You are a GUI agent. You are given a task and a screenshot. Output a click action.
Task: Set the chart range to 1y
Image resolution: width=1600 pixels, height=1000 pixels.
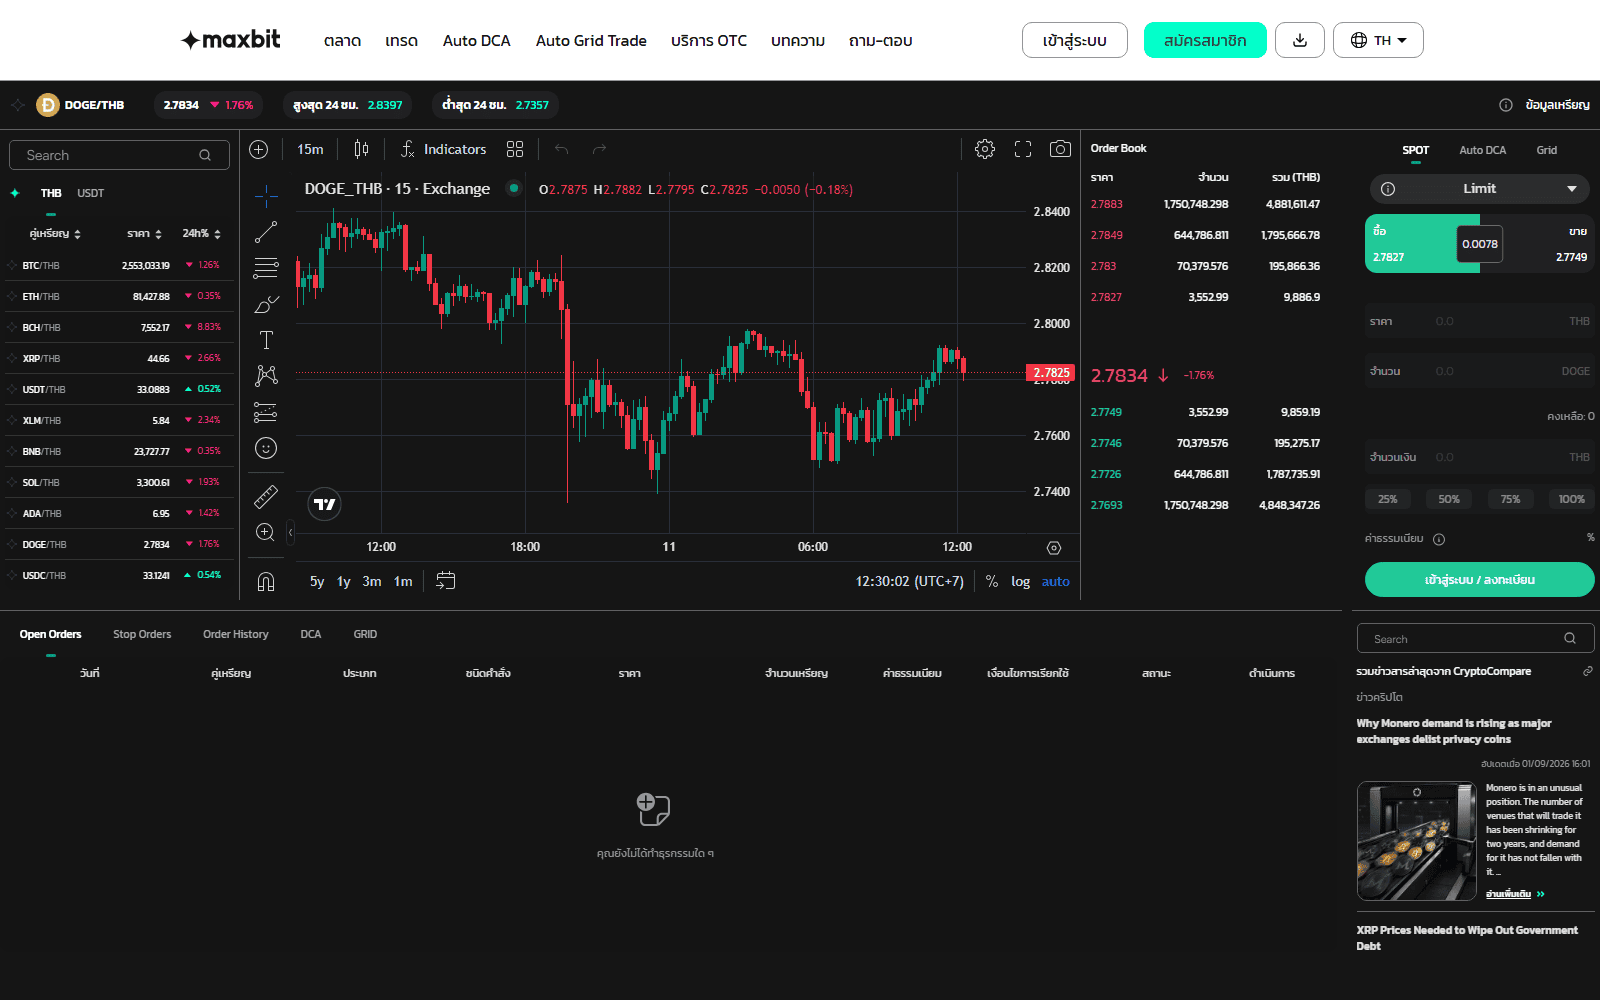point(344,581)
